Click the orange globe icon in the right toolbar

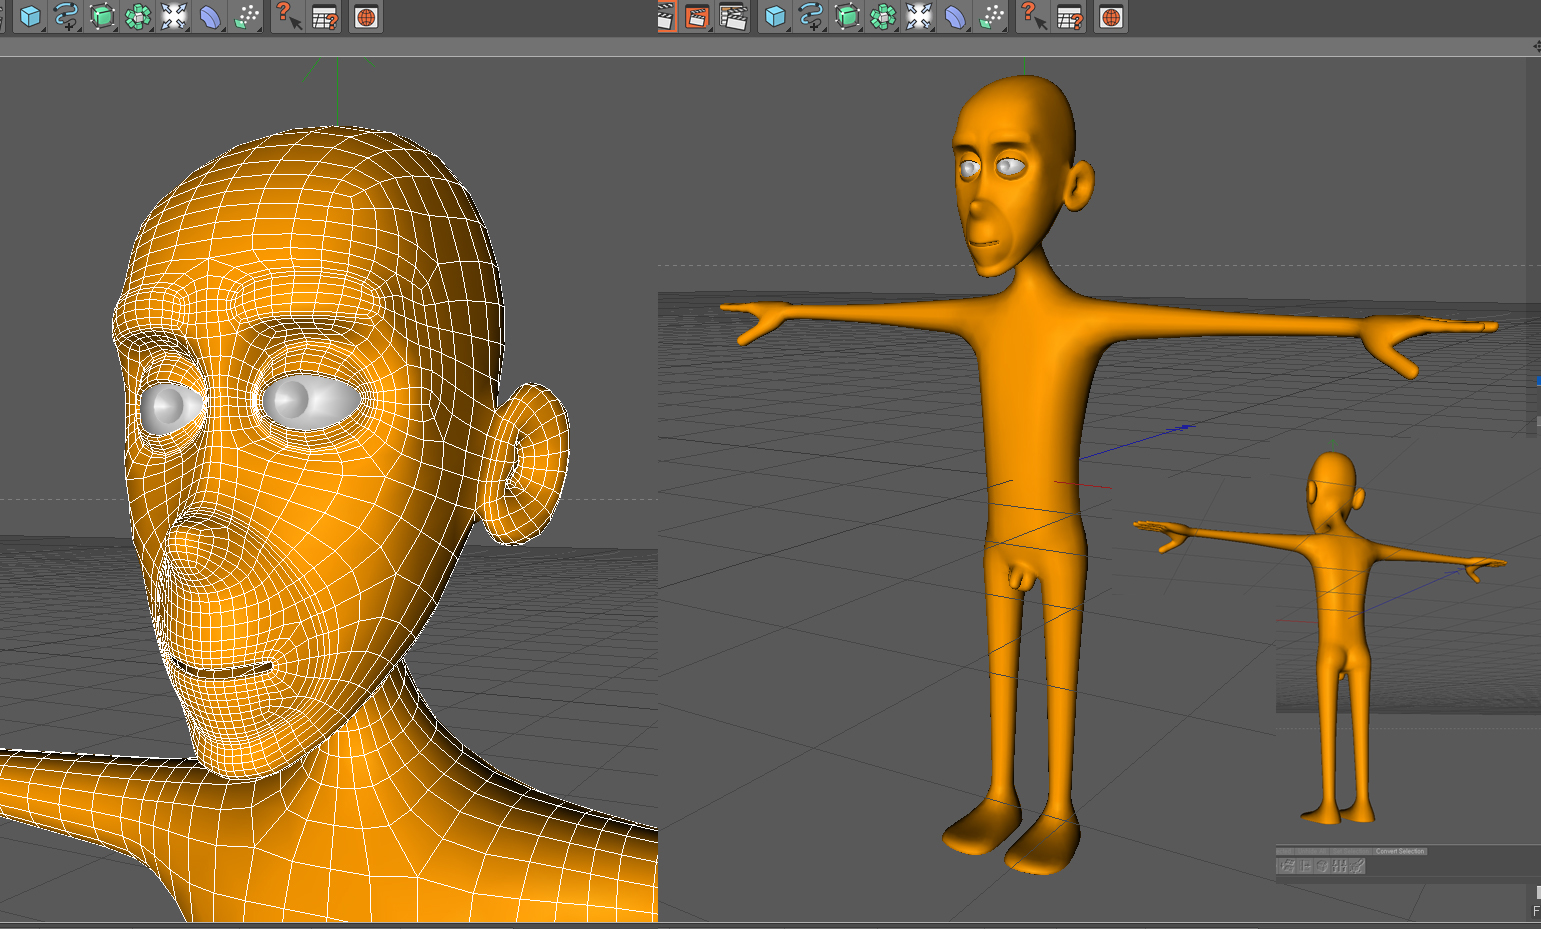click(x=1111, y=16)
